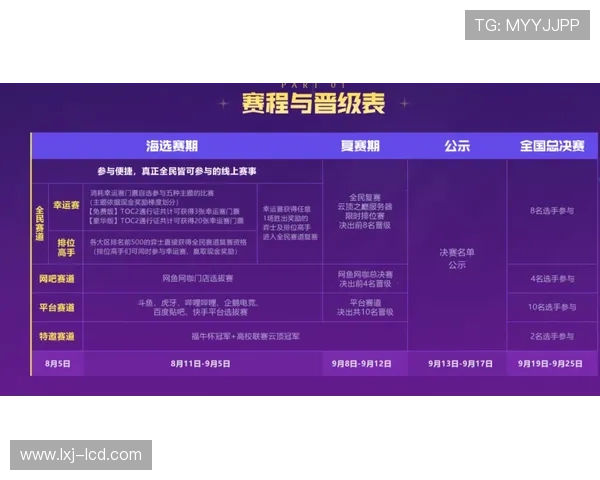Click the 8名选手参与 cell
The height and width of the screenshot is (480, 600).
(552, 211)
